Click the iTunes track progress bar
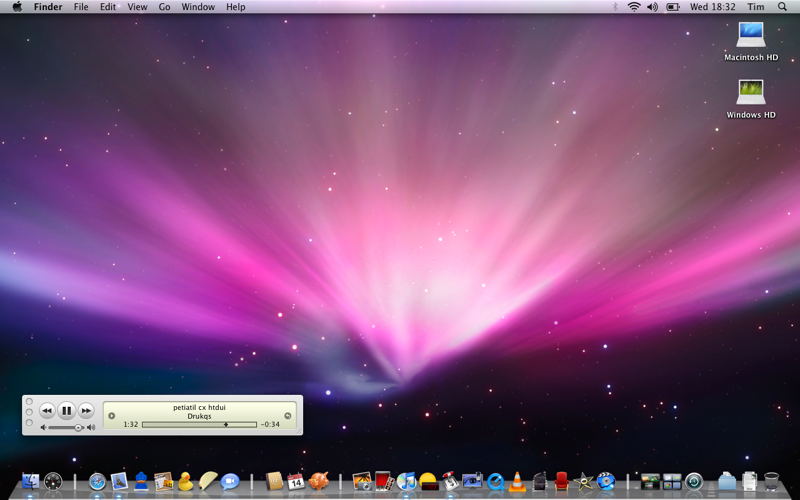The width and height of the screenshot is (800, 500). click(x=199, y=424)
